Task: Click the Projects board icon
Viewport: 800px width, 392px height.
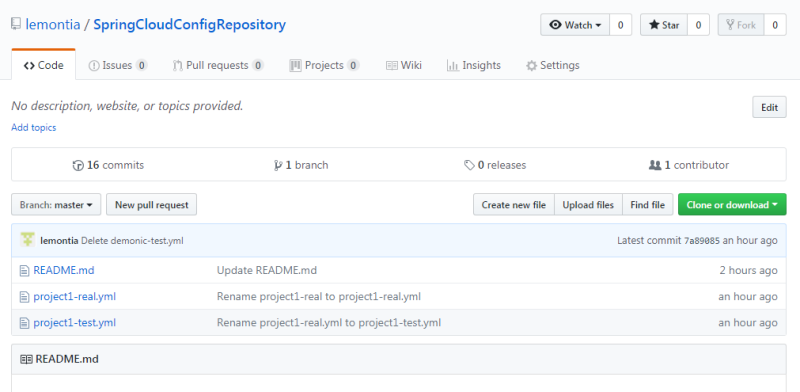Action: (x=295, y=65)
